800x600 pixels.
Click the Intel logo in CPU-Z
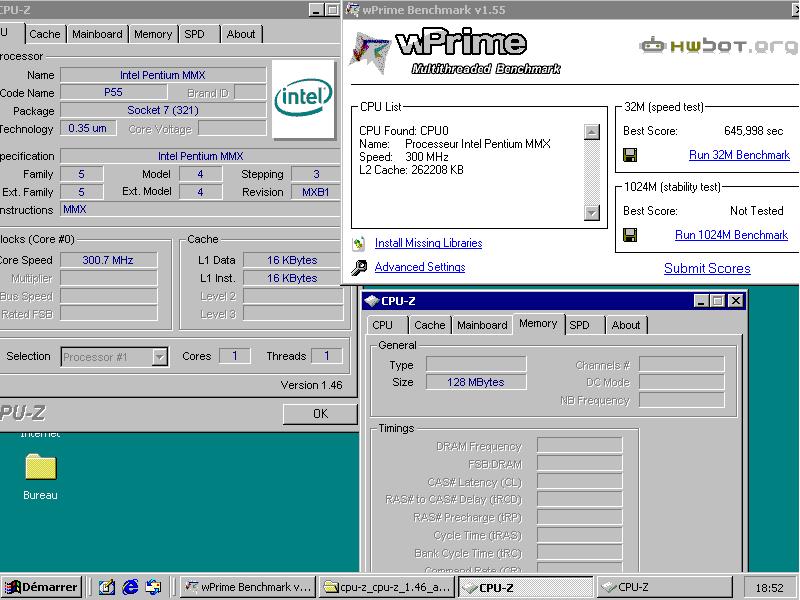tap(303, 99)
